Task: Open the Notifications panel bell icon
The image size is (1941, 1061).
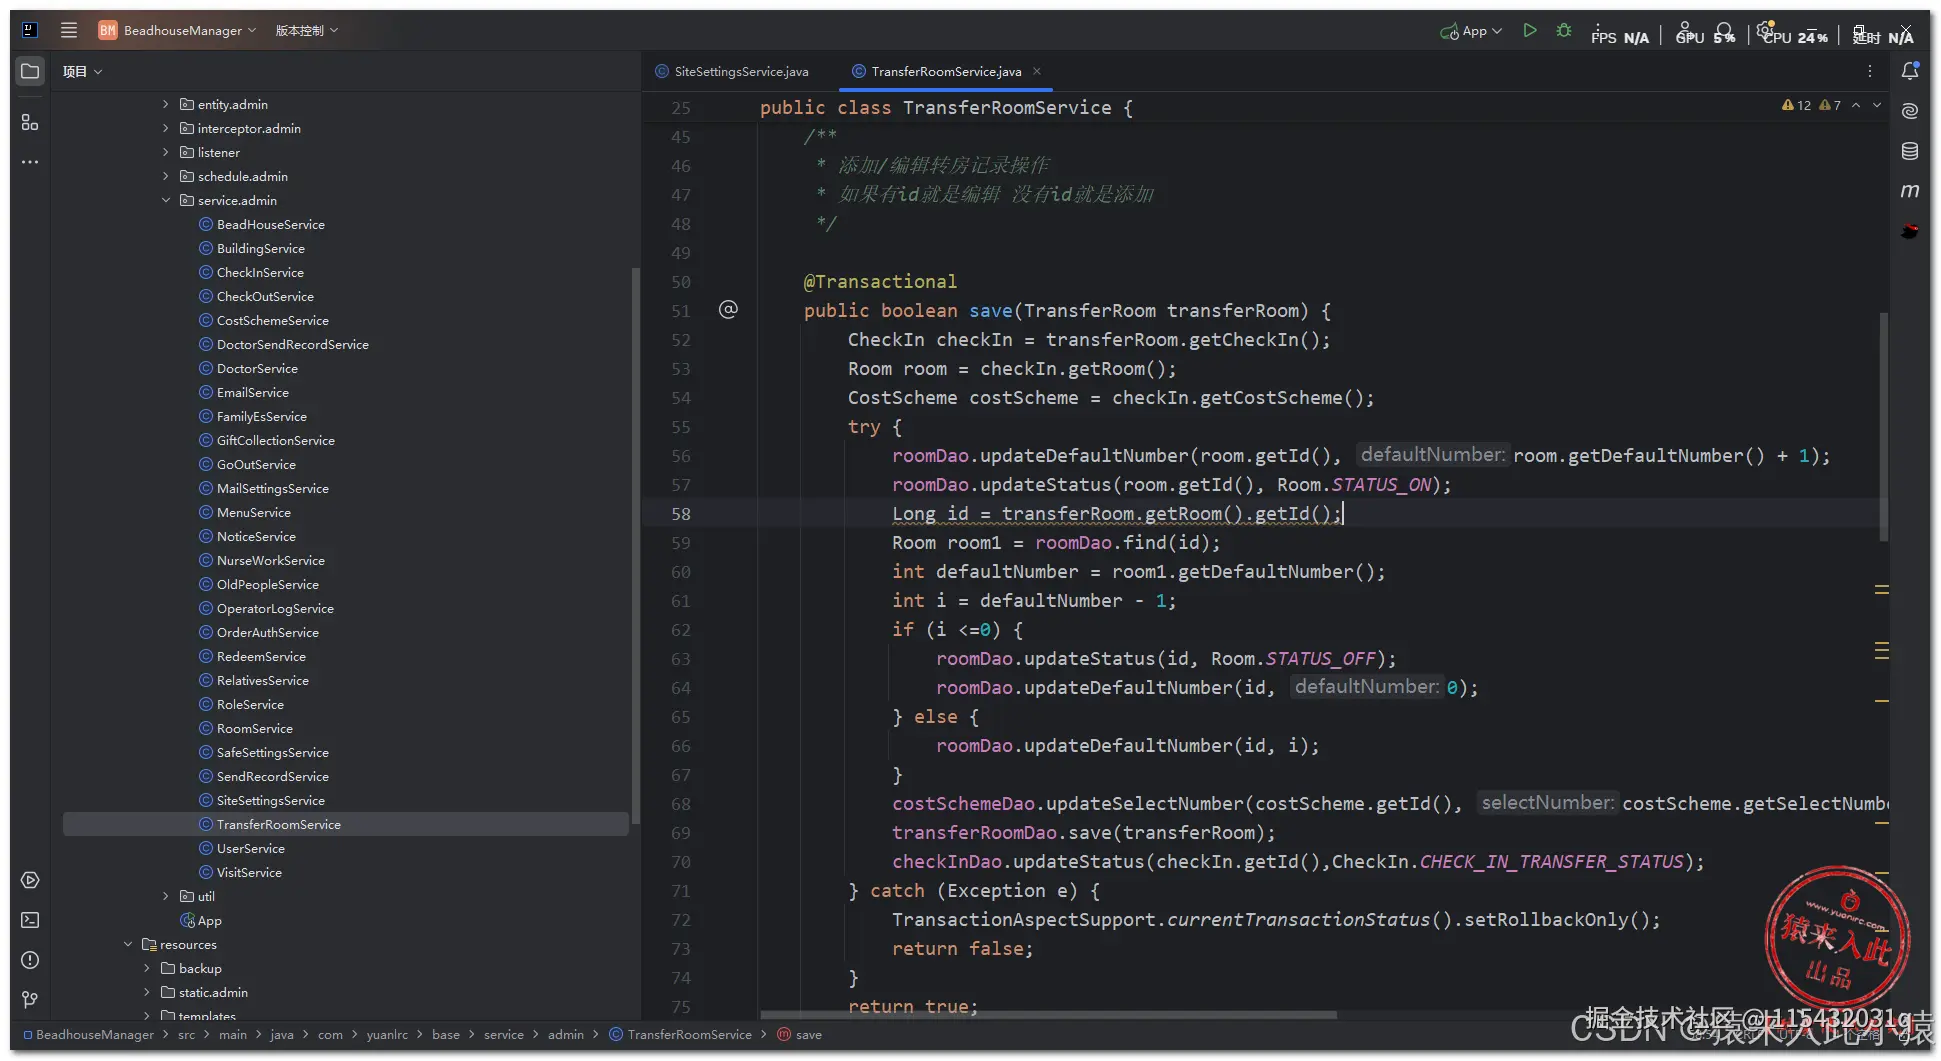Action: (1910, 71)
